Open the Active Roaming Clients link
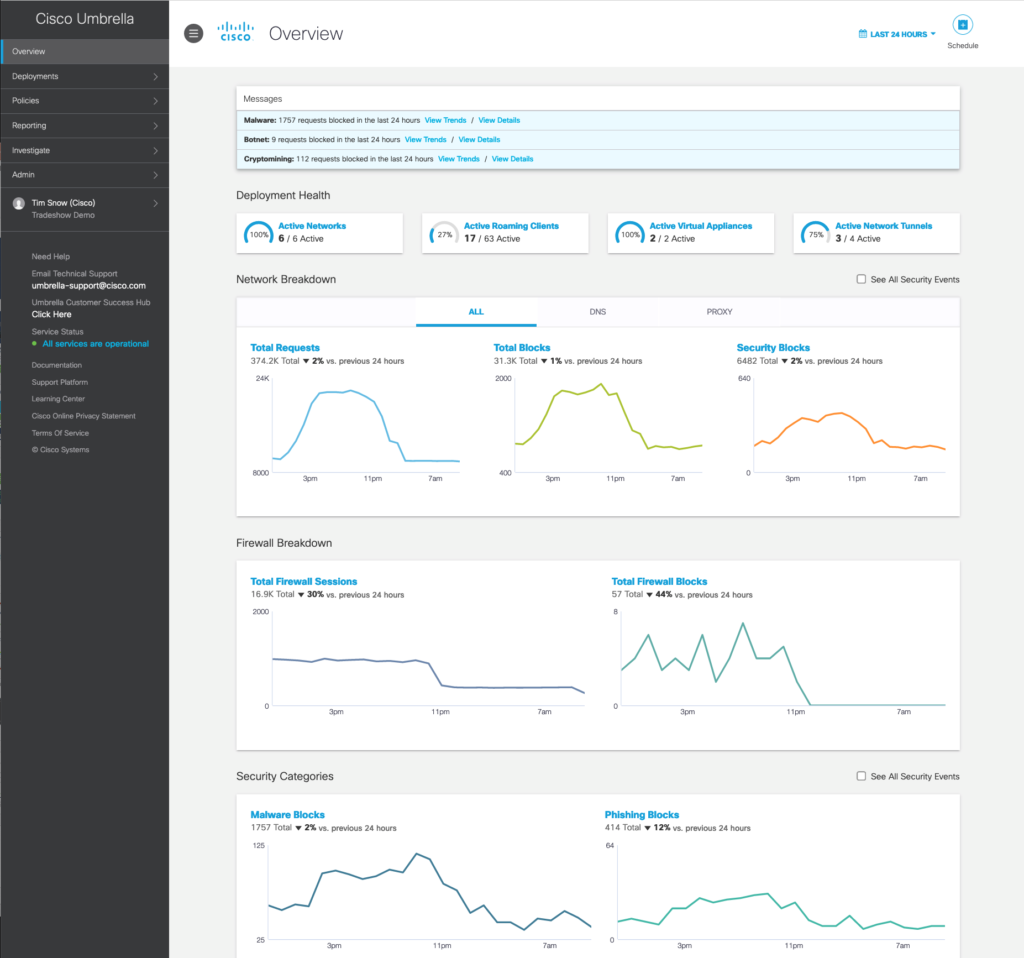 511,226
